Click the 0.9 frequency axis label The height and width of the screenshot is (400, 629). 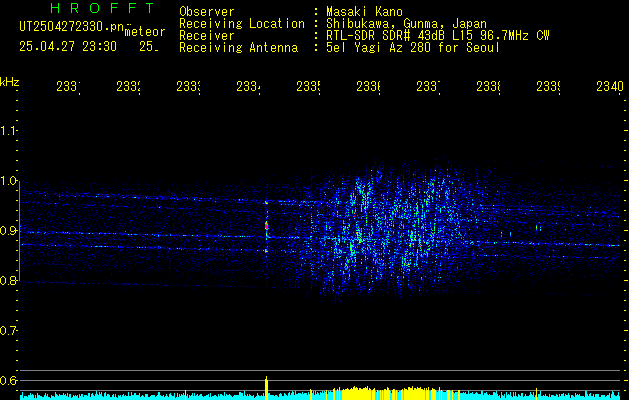[x=8, y=231]
